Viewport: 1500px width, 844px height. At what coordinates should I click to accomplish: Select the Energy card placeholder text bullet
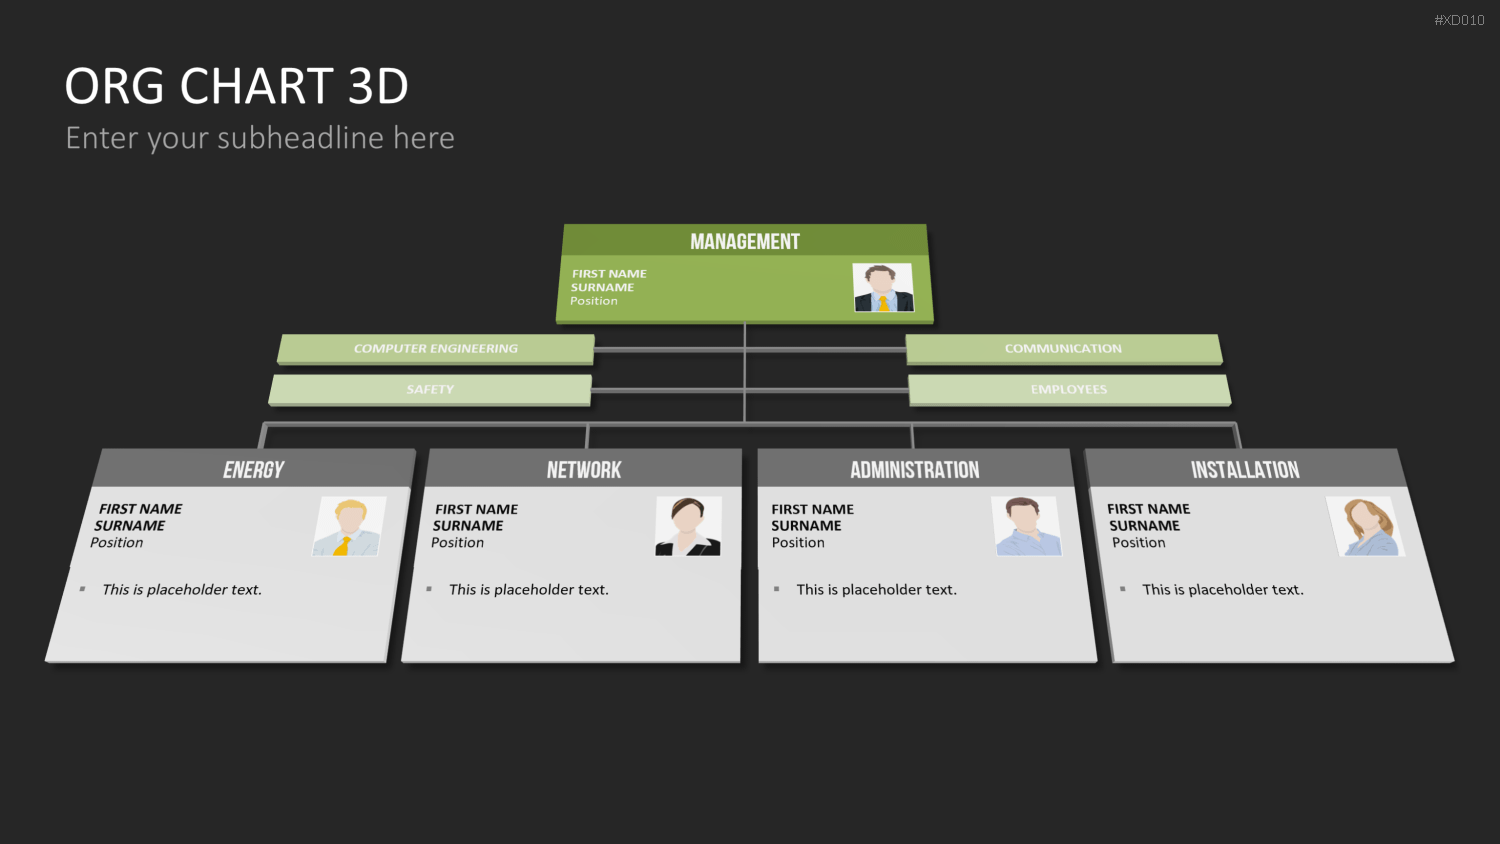click(181, 590)
